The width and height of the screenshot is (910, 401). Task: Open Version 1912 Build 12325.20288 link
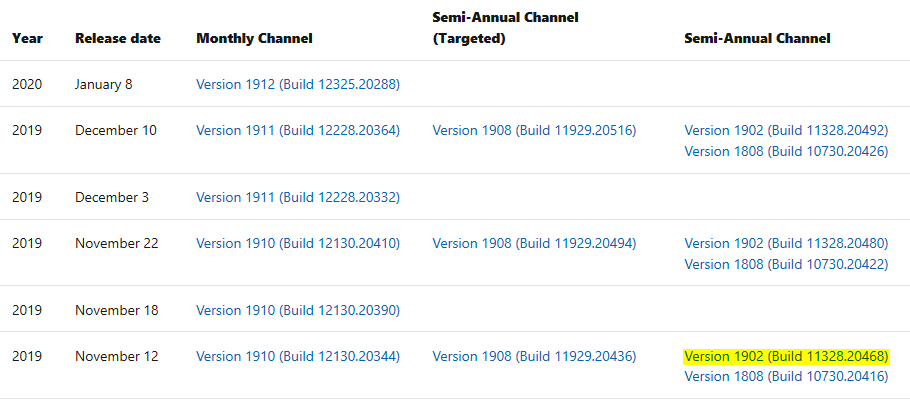click(x=298, y=84)
